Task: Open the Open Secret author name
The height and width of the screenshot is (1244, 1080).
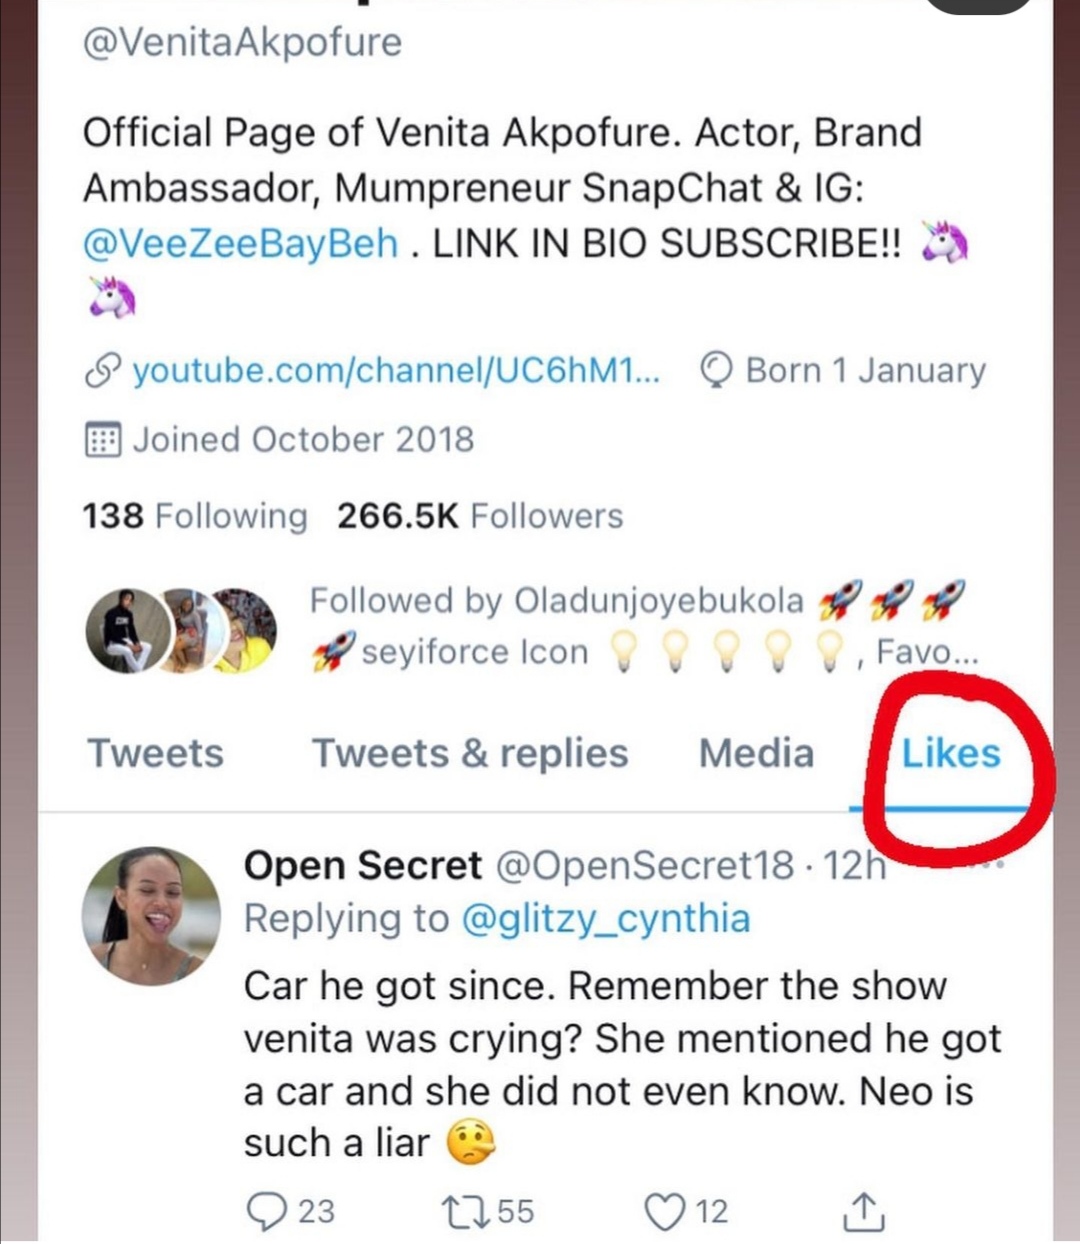Action: click(x=362, y=865)
